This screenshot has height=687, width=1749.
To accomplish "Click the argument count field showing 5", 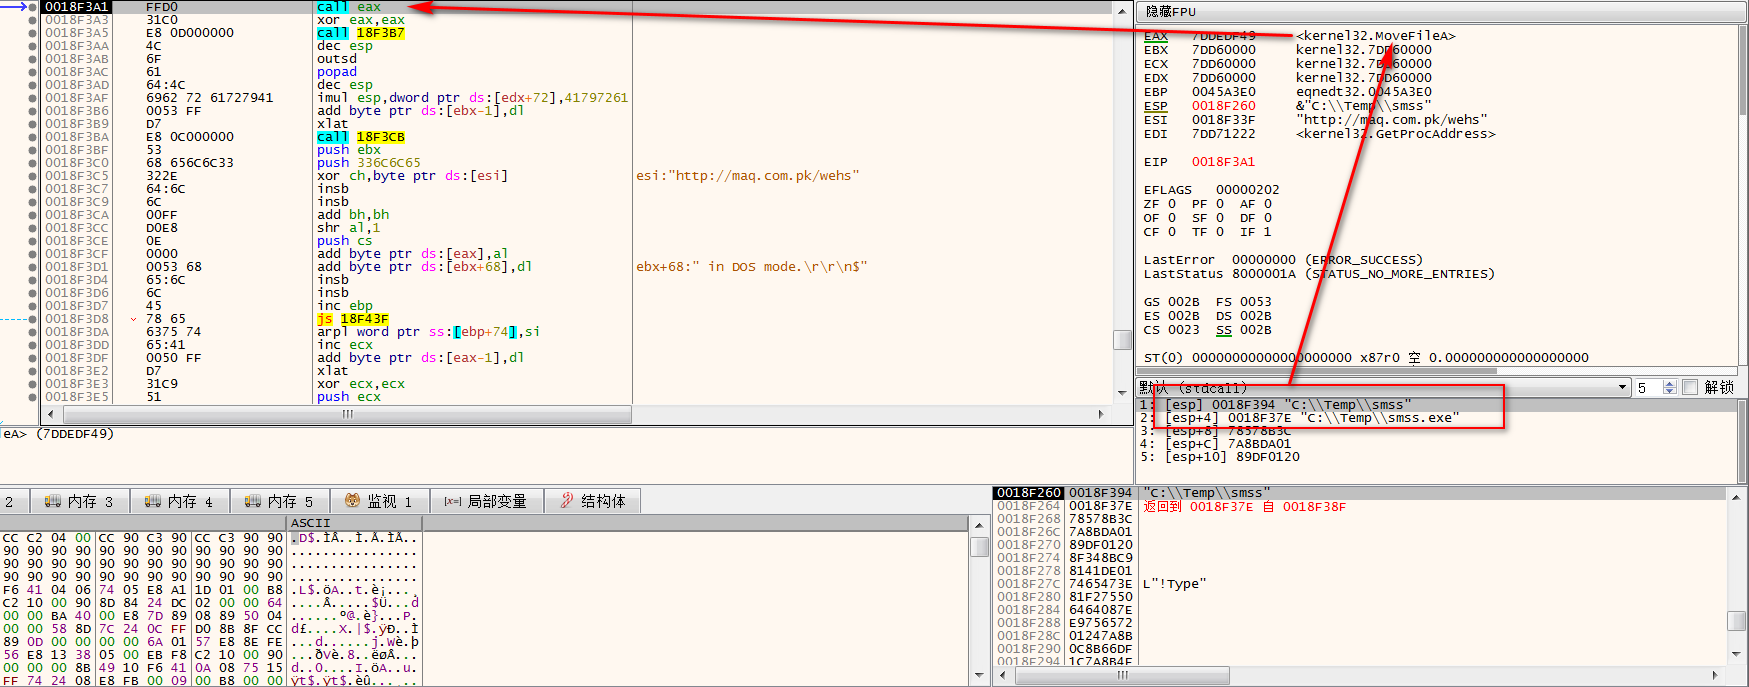I will [1648, 387].
